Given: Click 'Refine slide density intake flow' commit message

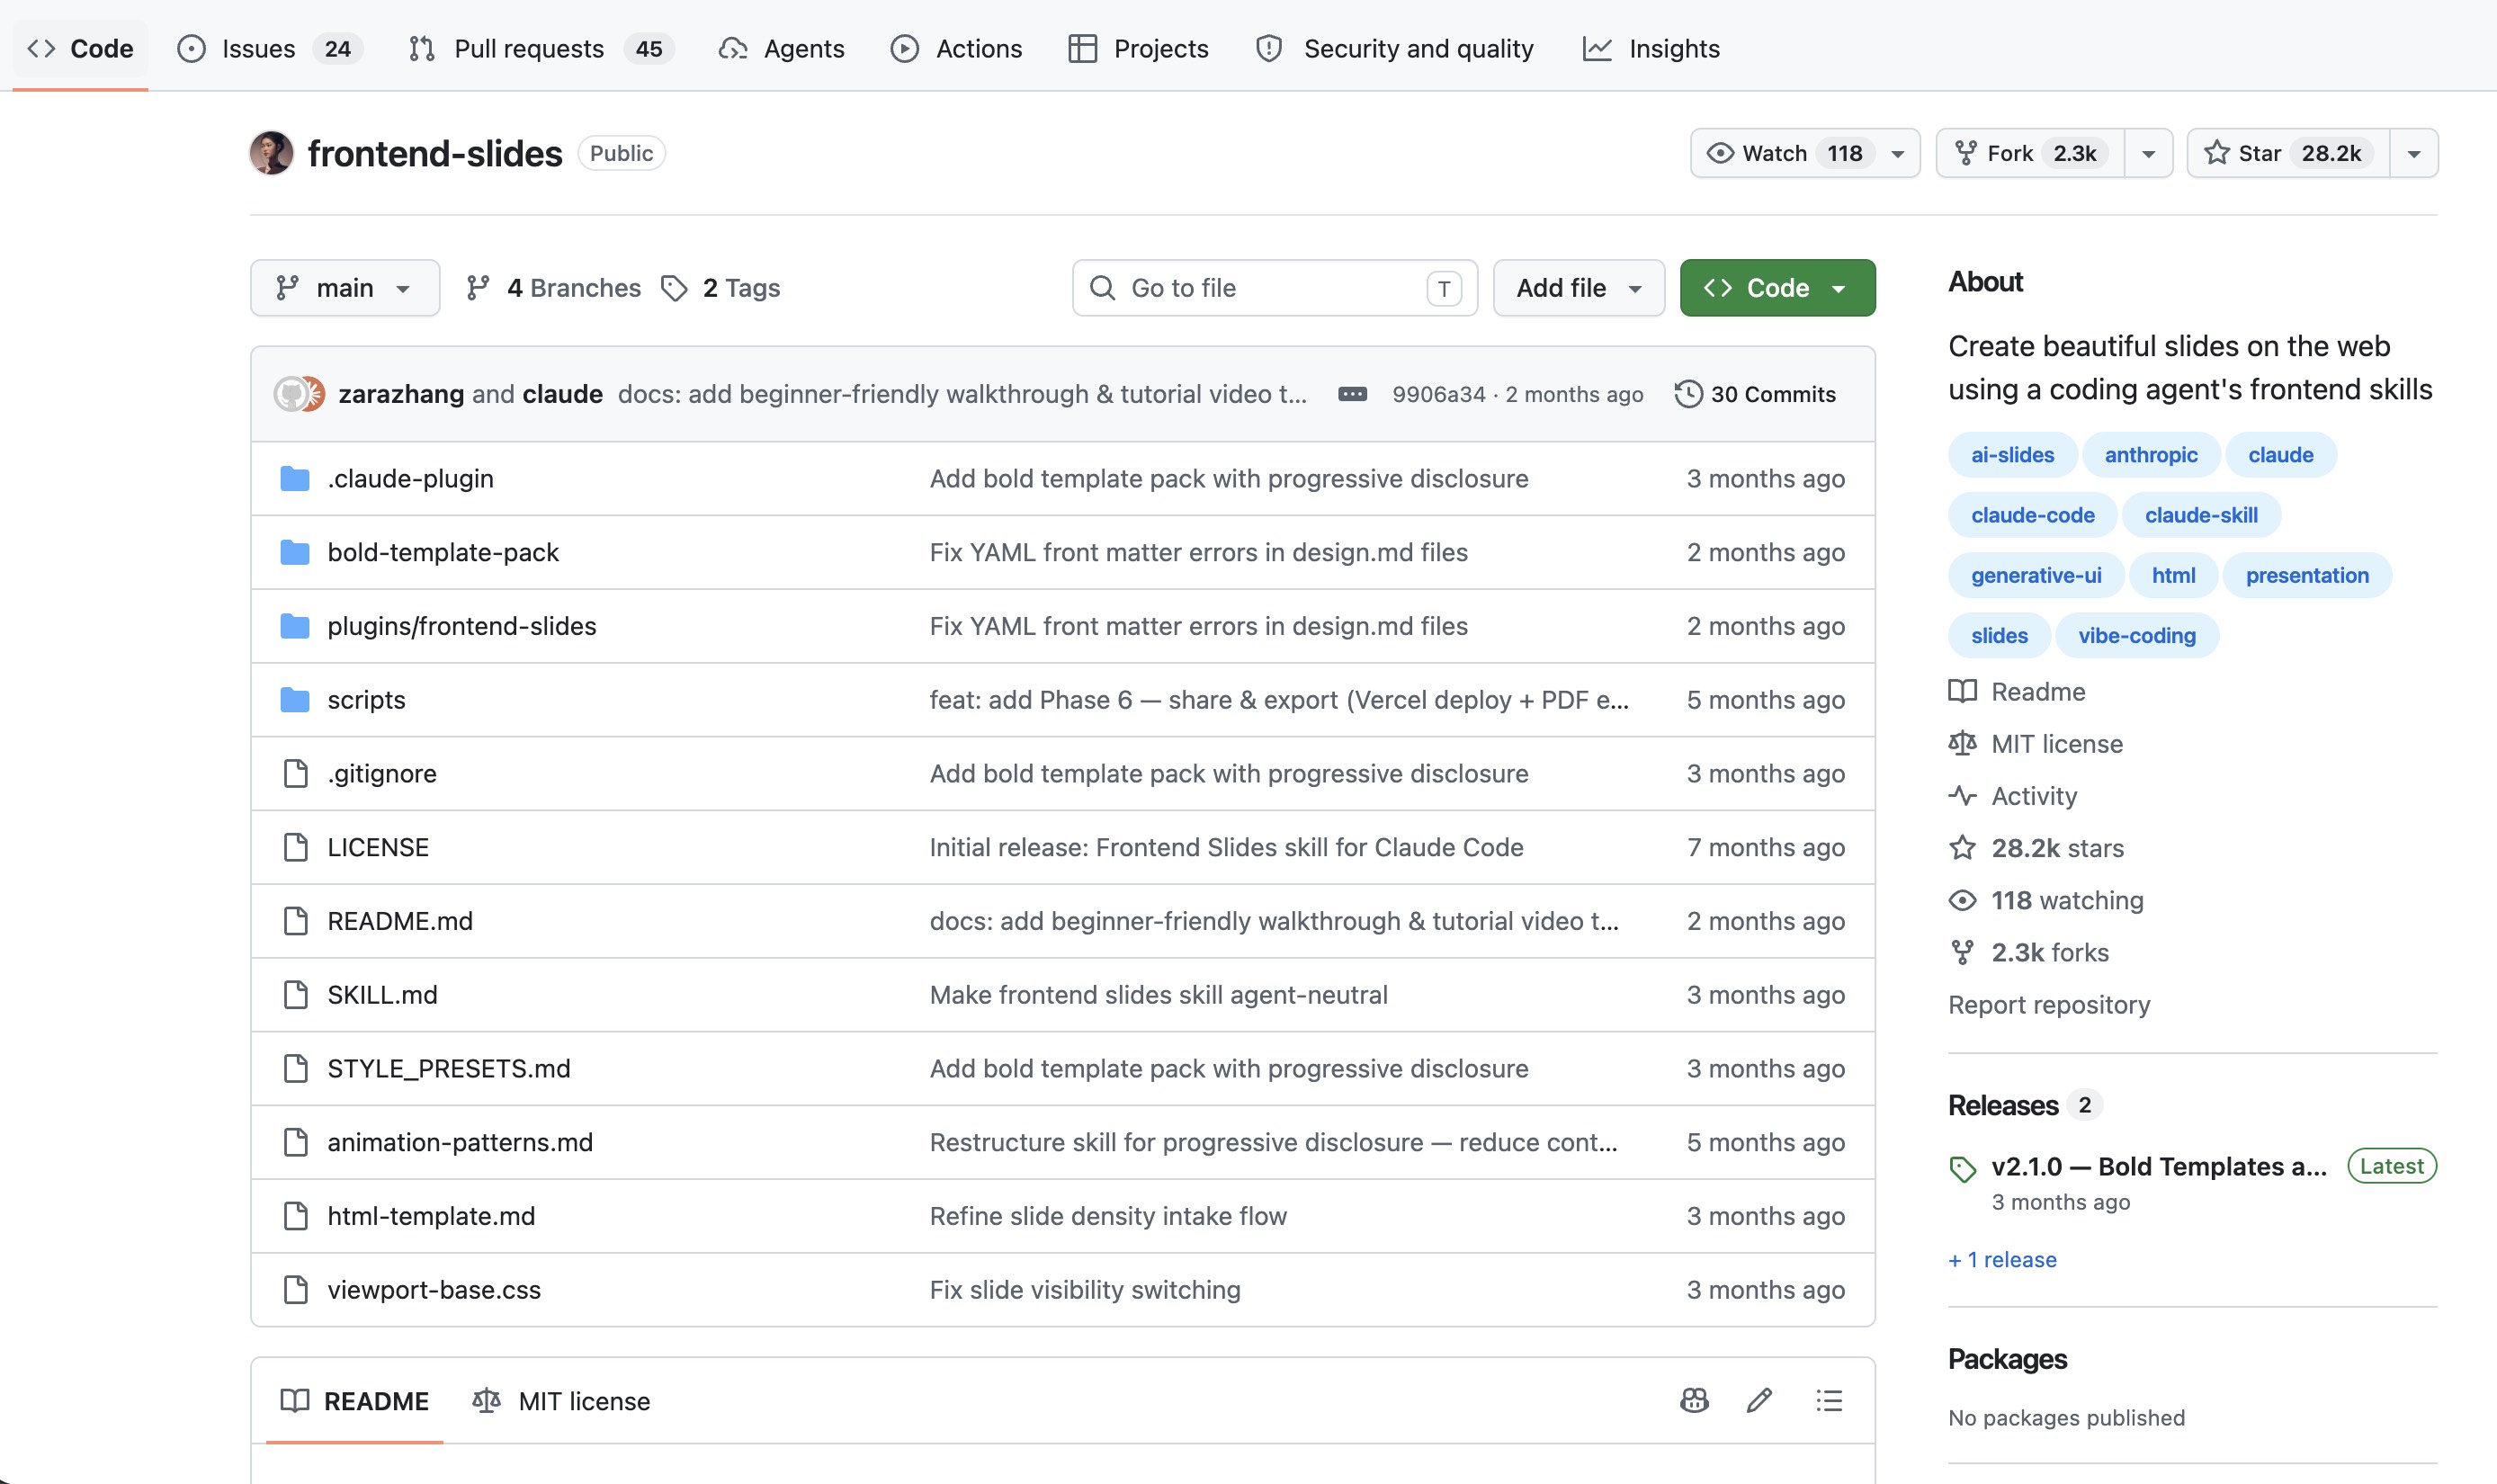Looking at the screenshot, I should (x=1108, y=1216).
